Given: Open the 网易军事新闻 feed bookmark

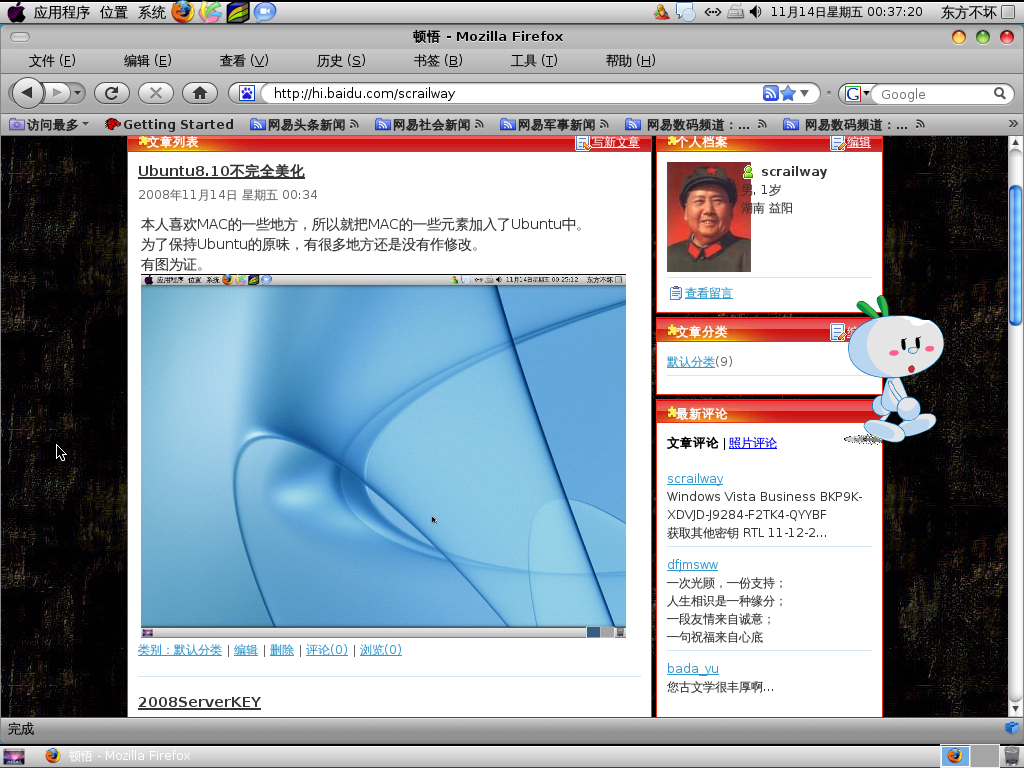Looking at the screenshot, I should click(554, 124).
